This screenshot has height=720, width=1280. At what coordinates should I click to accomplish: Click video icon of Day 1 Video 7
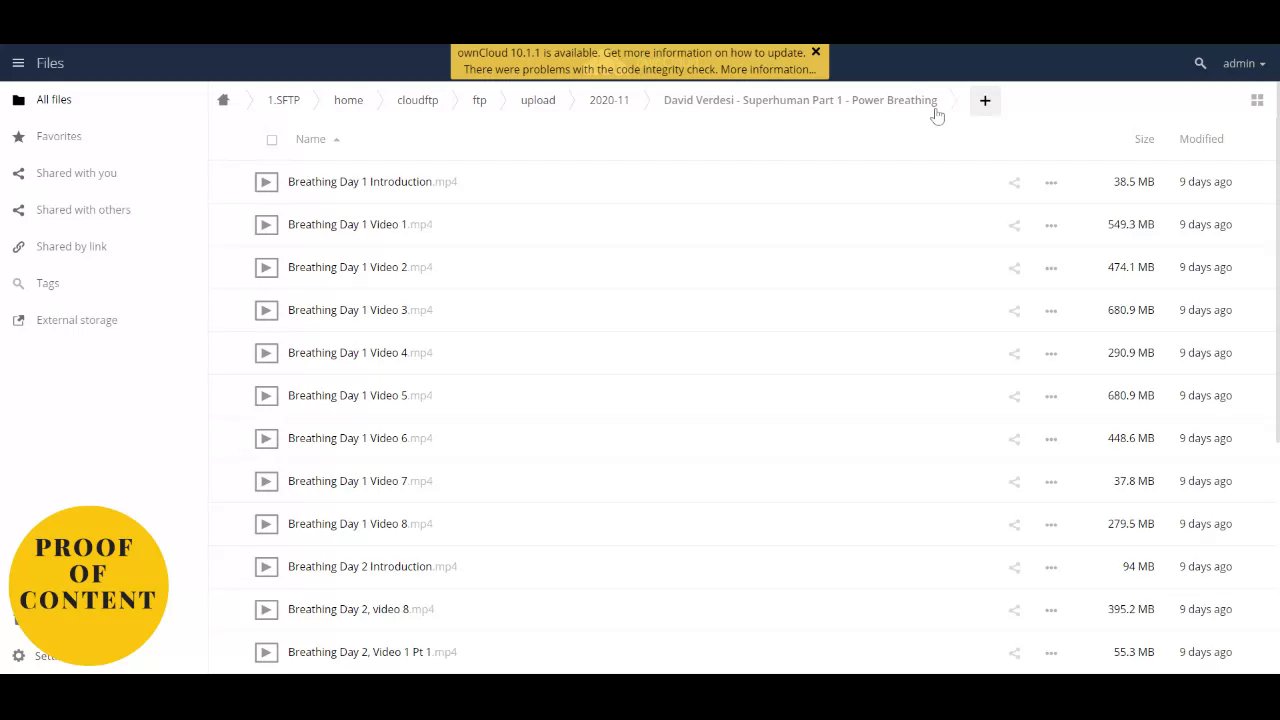coord(266,481)
